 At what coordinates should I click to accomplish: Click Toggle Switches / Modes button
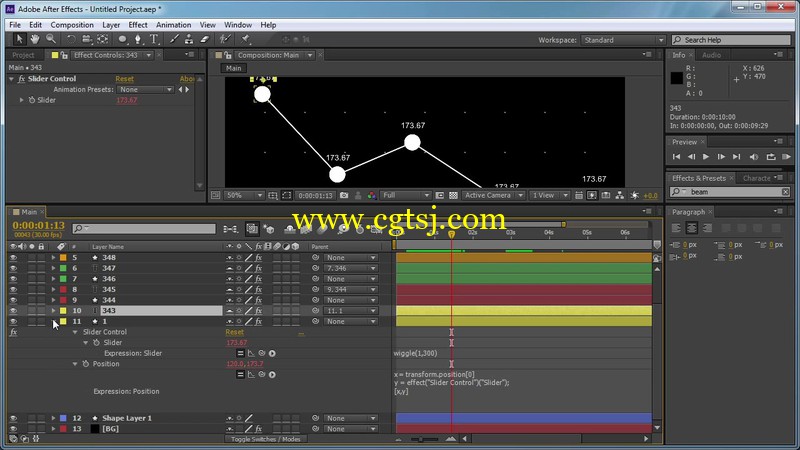tap(266, 439)
